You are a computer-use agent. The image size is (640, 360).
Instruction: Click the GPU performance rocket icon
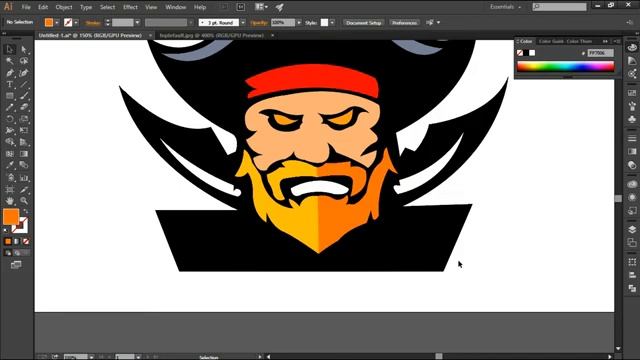(x=280, y=7)
